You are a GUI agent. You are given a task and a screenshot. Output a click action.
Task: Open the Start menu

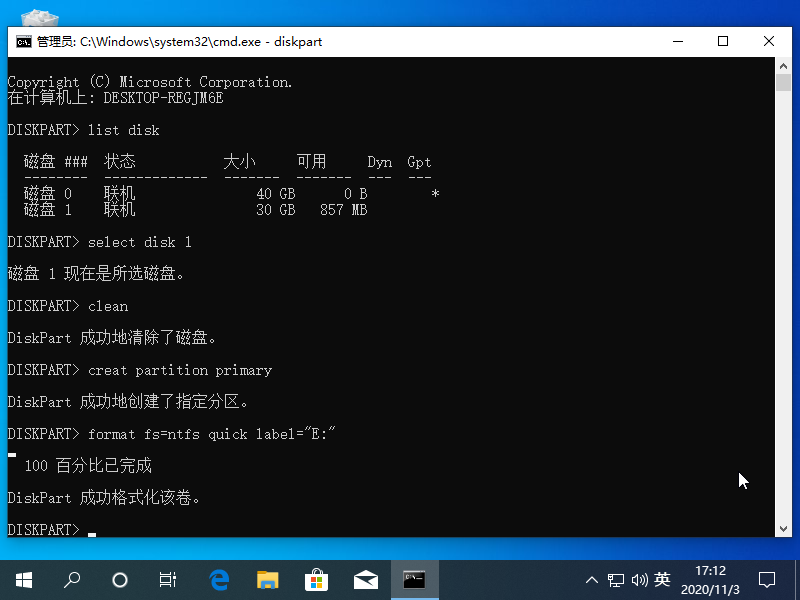pos(22,580)
